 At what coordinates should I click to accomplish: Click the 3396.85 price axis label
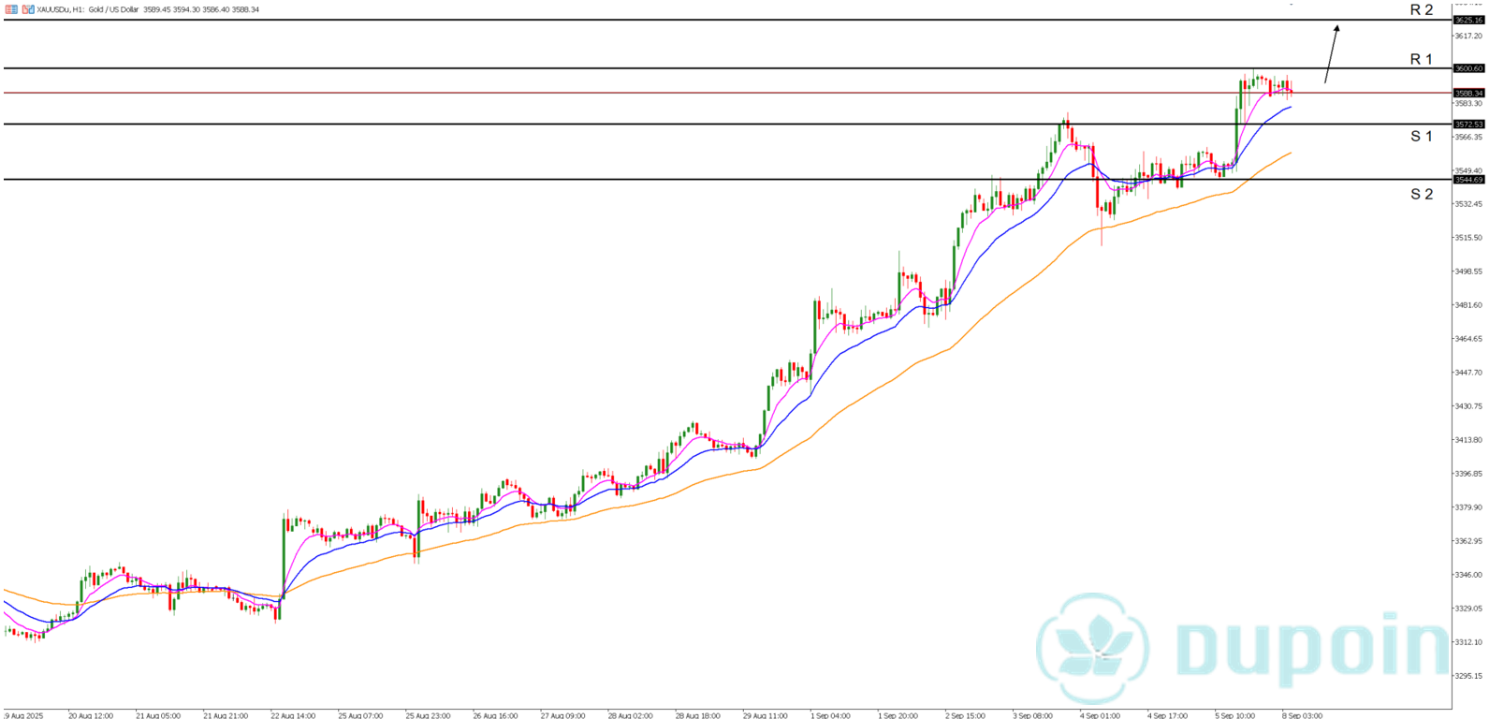point(1468,474)
